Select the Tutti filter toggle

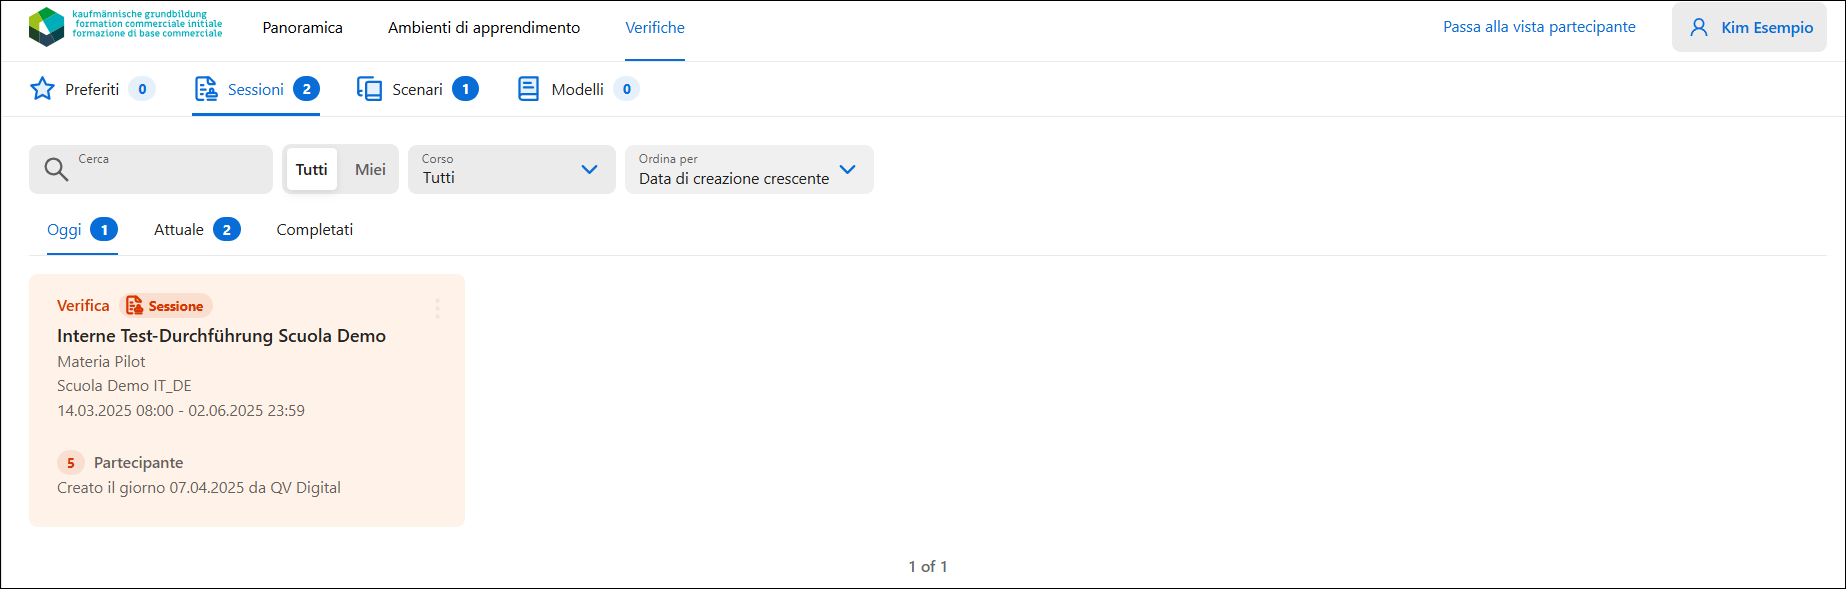click(312, 169)
